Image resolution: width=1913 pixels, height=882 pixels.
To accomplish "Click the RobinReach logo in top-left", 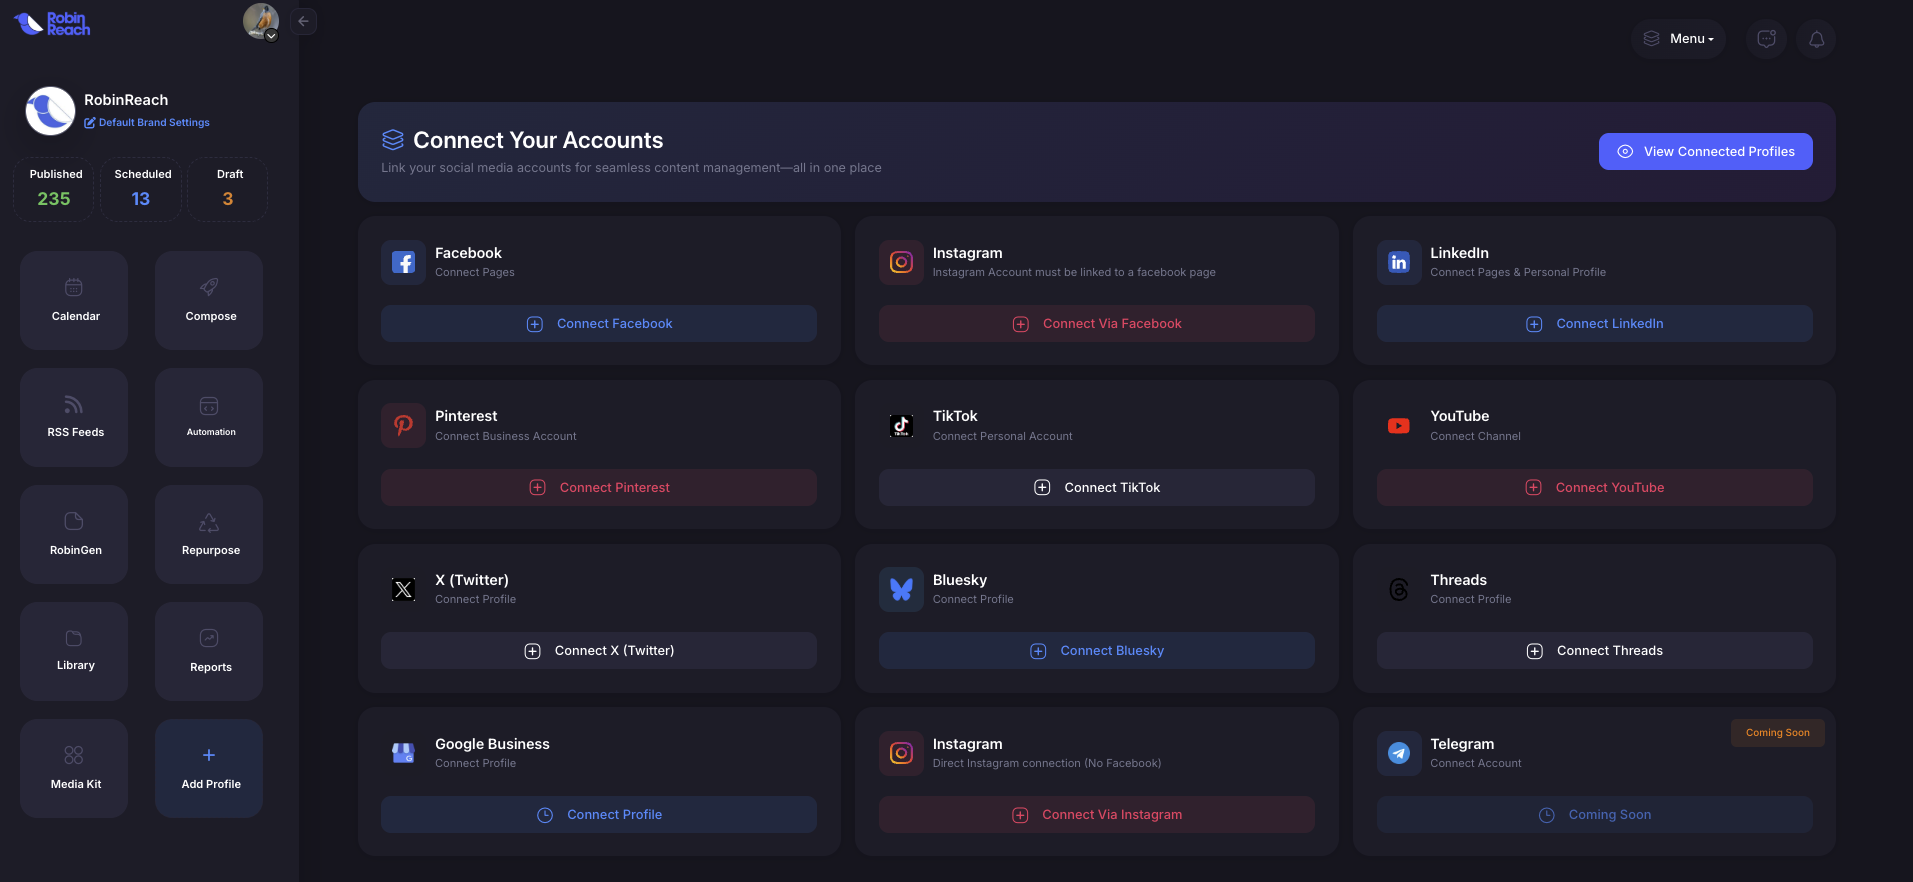I will [52, 23].
